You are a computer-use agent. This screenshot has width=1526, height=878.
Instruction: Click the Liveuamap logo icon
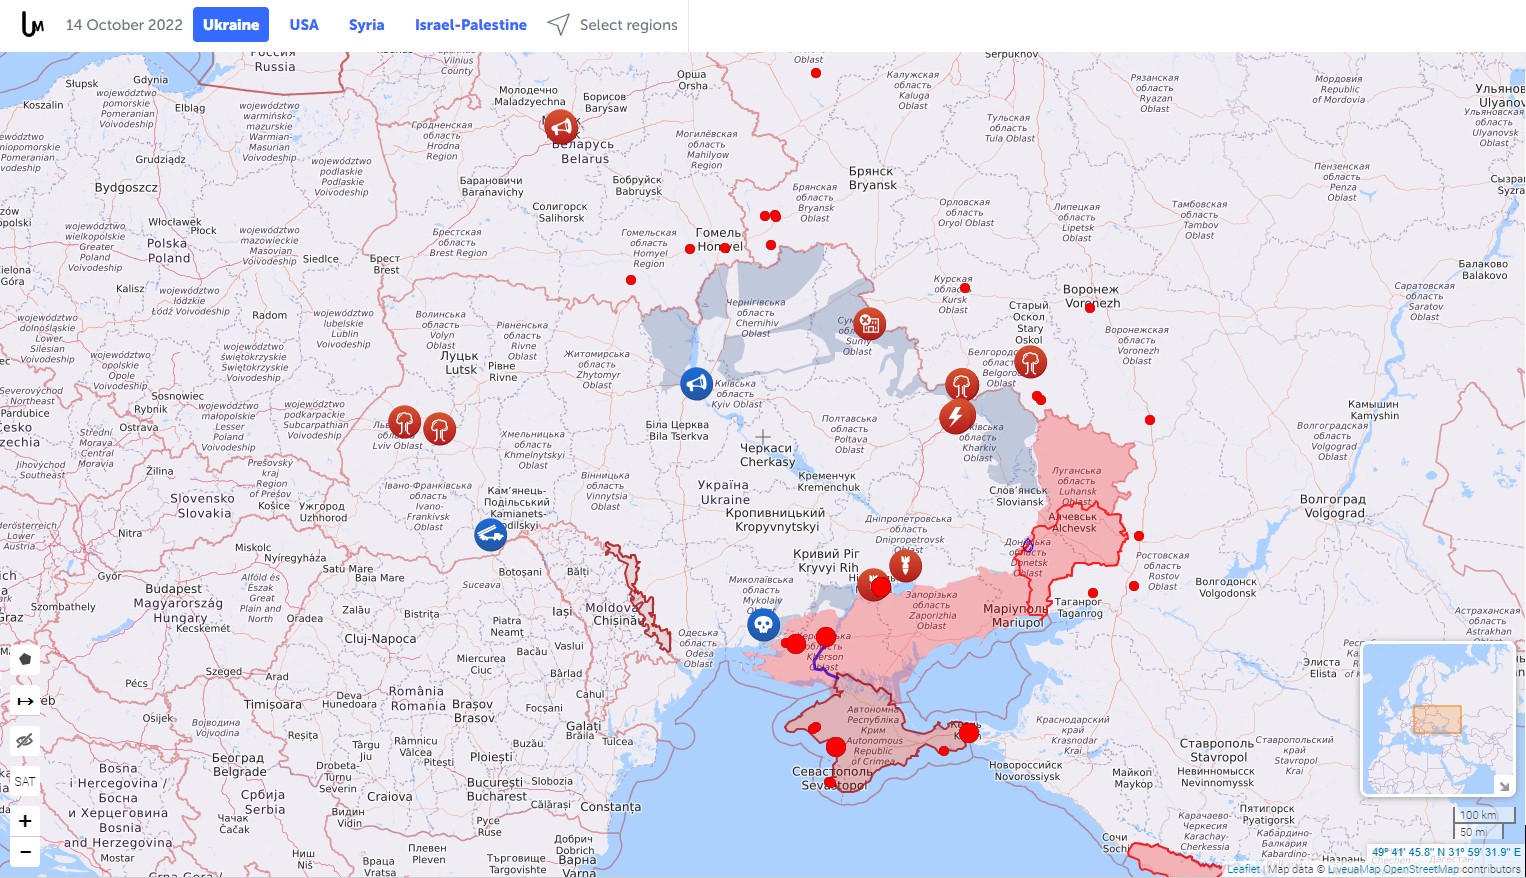(32, 25)
